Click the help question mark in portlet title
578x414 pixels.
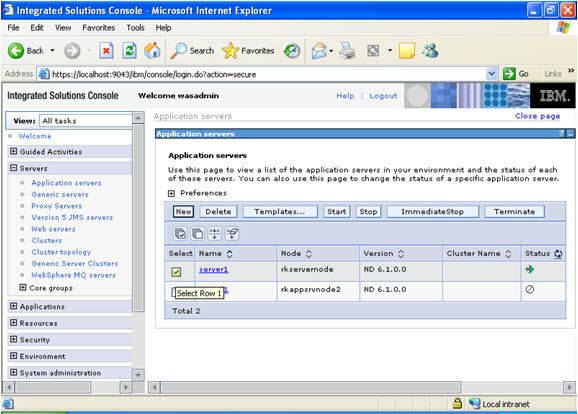pyautogui.click(x=561, y=133)
